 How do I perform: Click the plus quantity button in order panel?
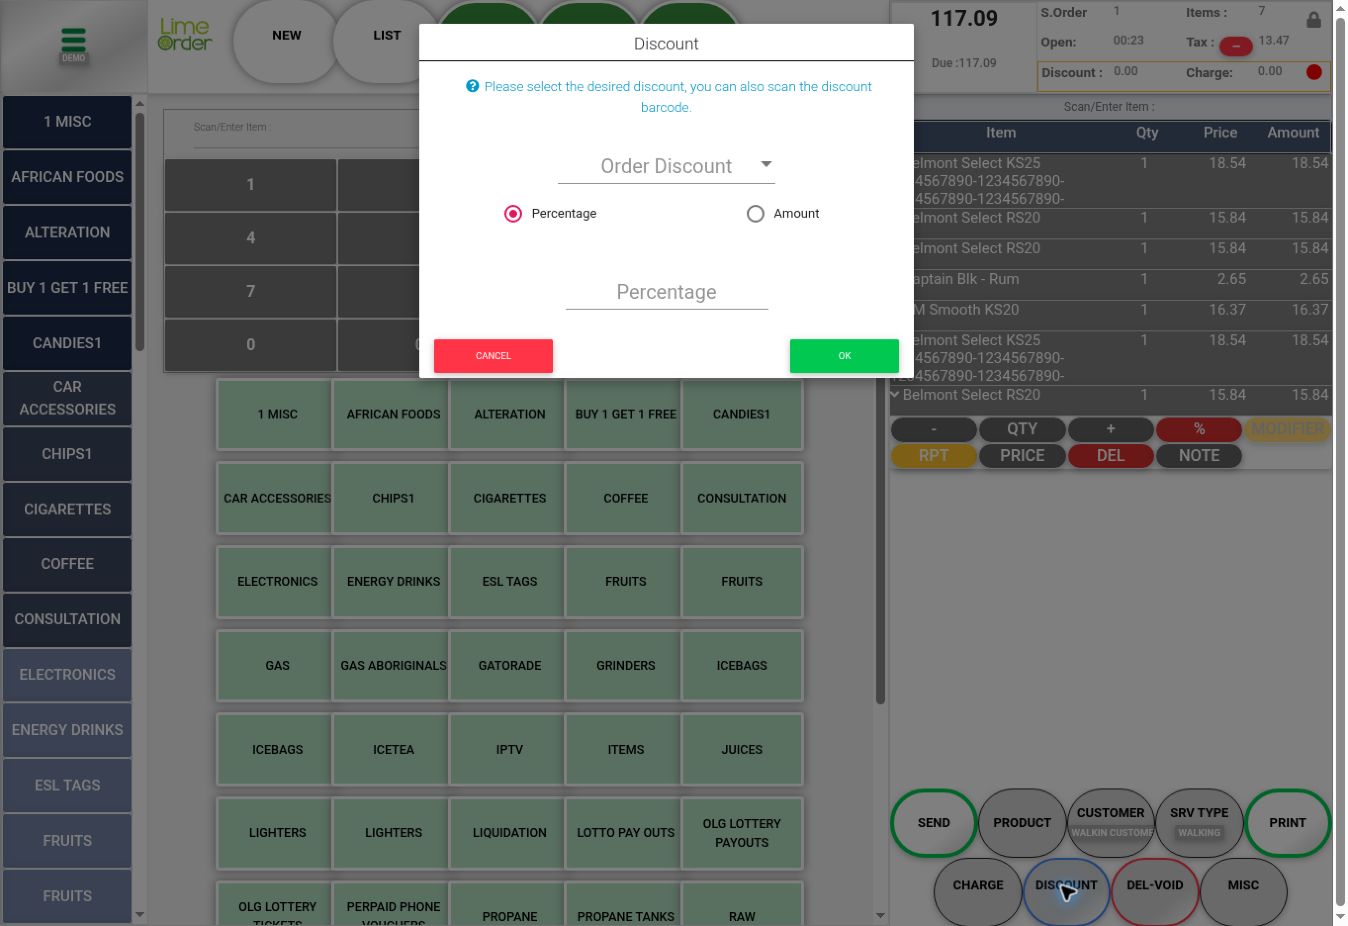coord(1110,429)
